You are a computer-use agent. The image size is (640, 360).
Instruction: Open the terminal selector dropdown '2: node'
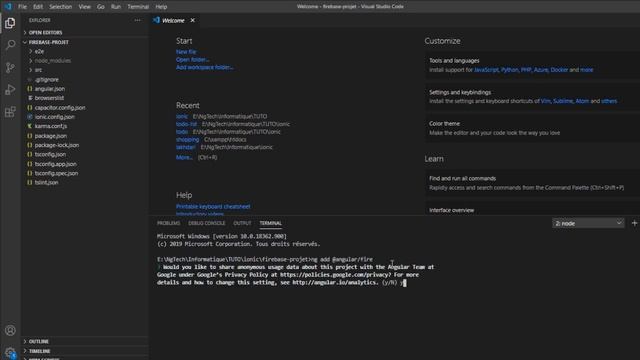588,223
